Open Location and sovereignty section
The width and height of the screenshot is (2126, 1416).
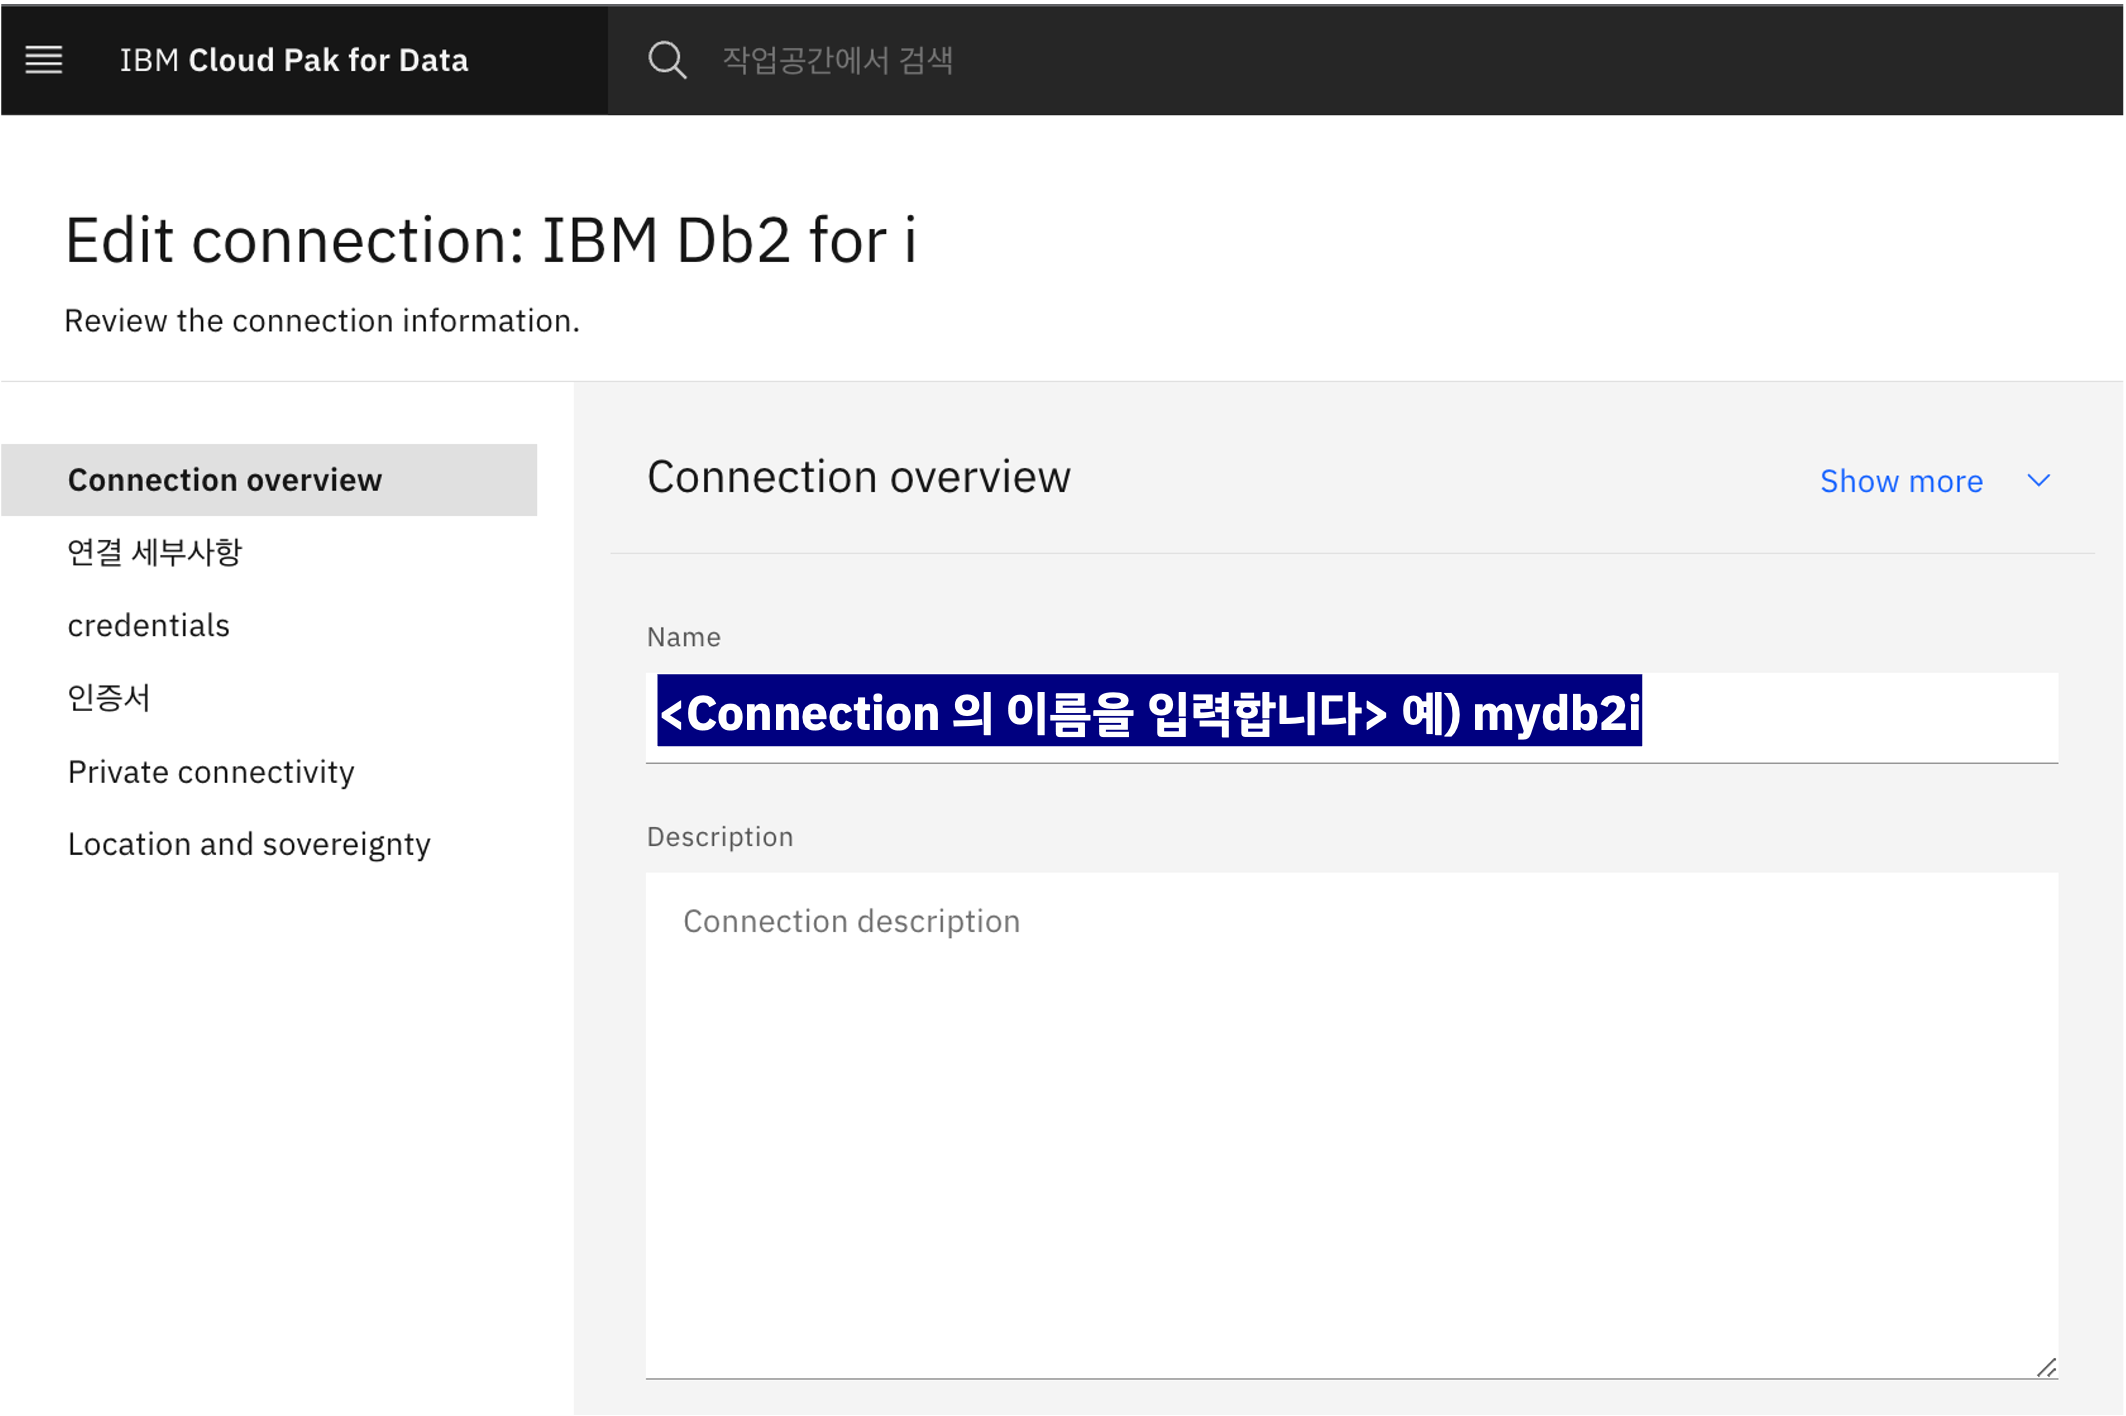click(x=249, y=845)
